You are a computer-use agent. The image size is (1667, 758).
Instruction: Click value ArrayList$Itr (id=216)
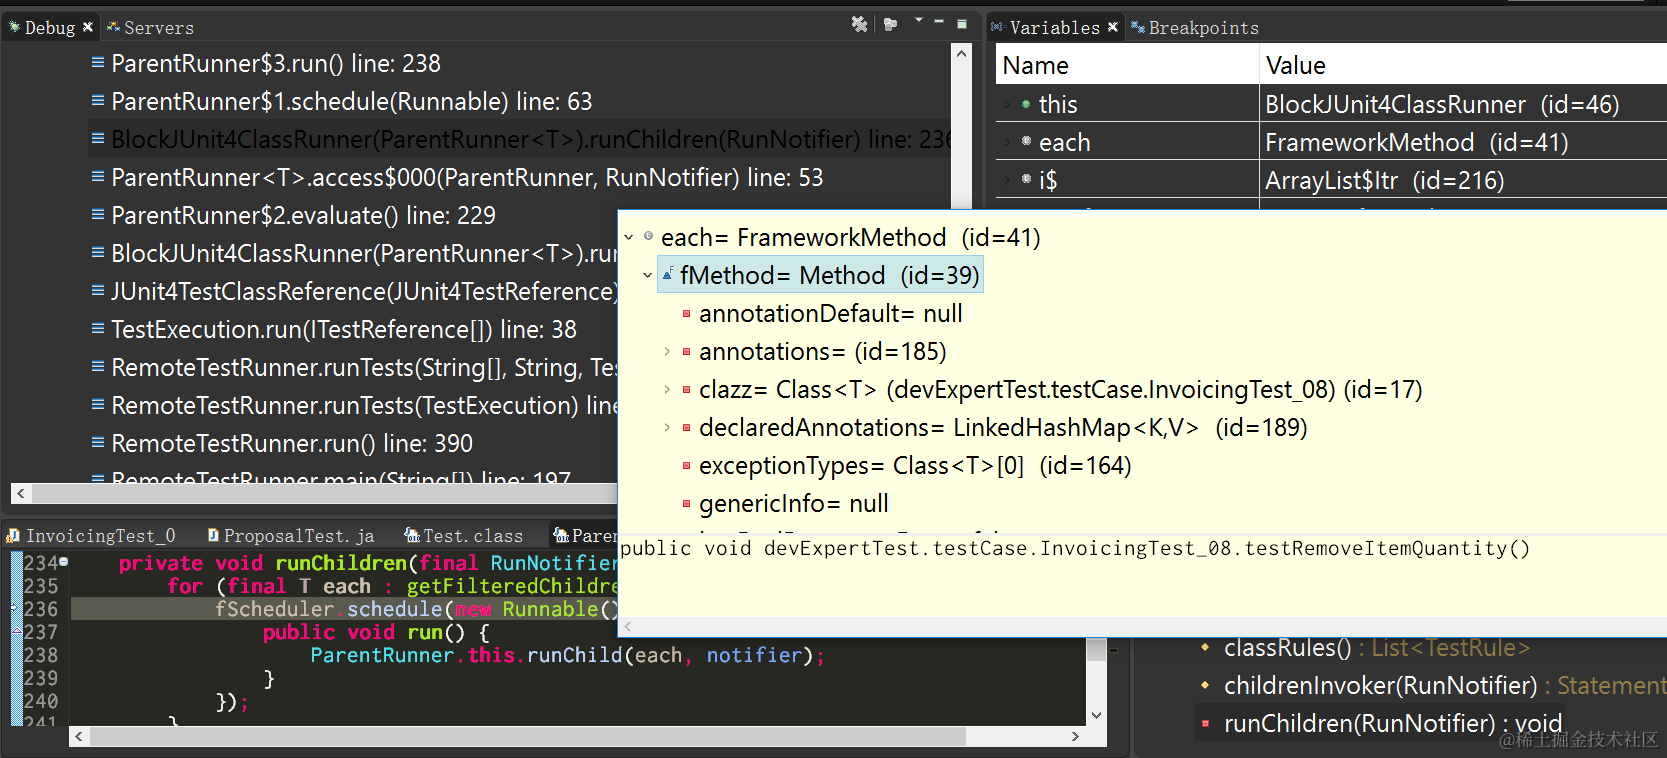(x=1384, y=180)
